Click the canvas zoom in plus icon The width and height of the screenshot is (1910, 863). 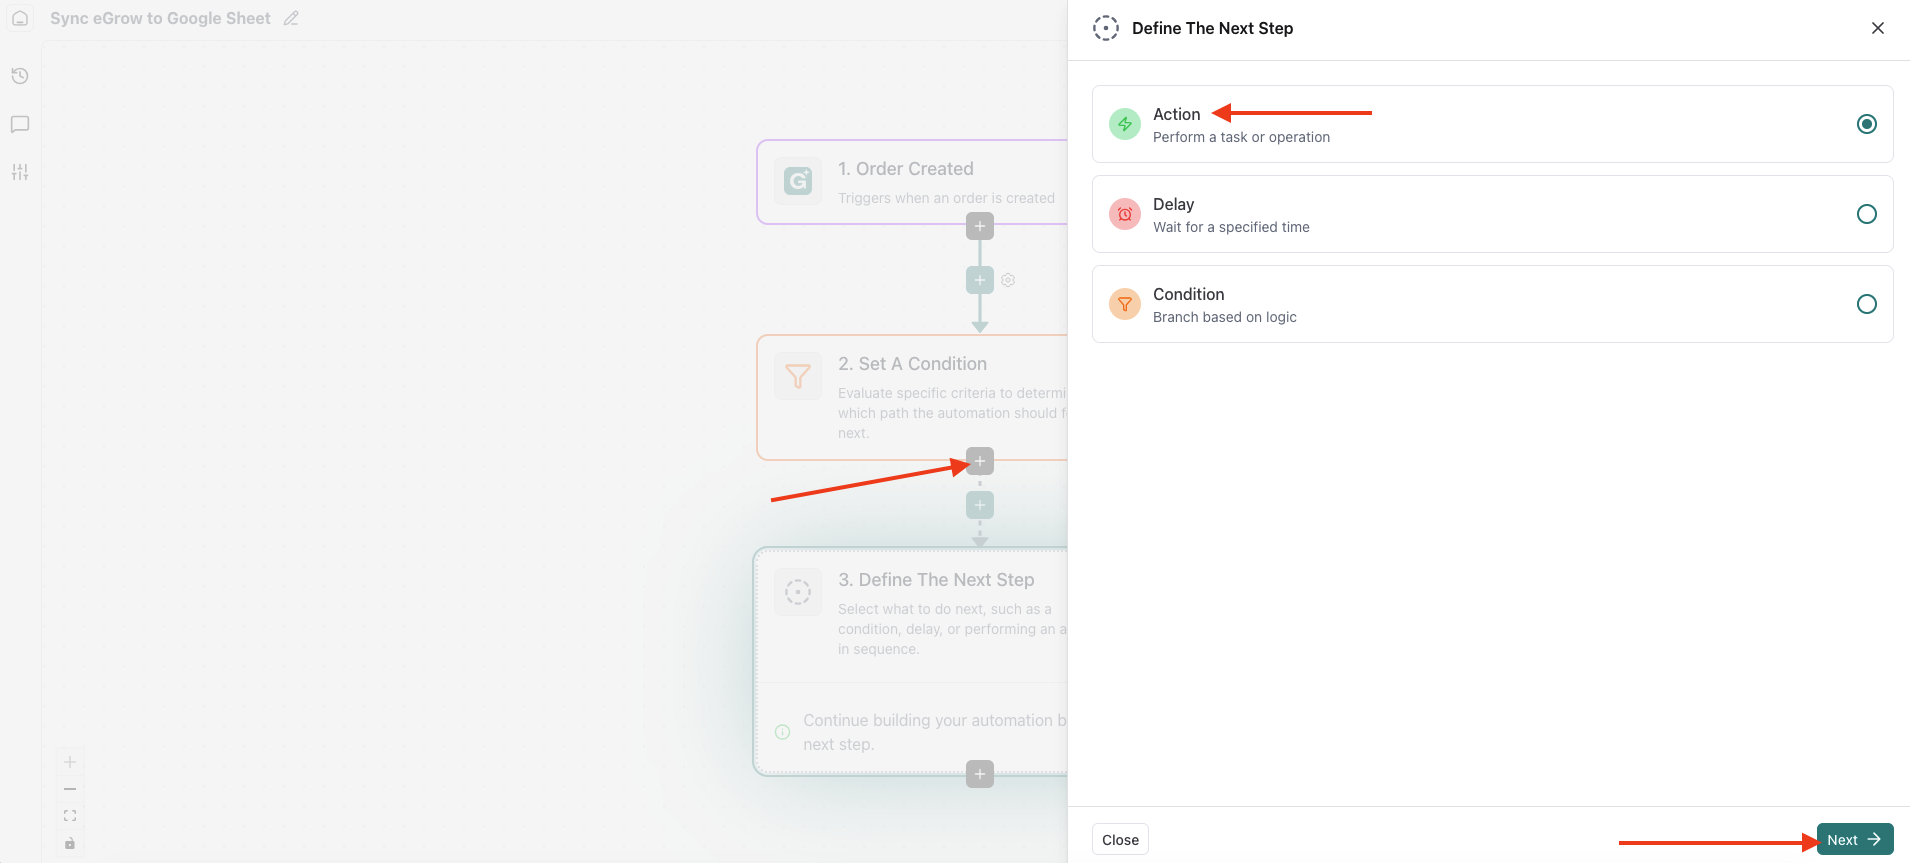point(70,762)
